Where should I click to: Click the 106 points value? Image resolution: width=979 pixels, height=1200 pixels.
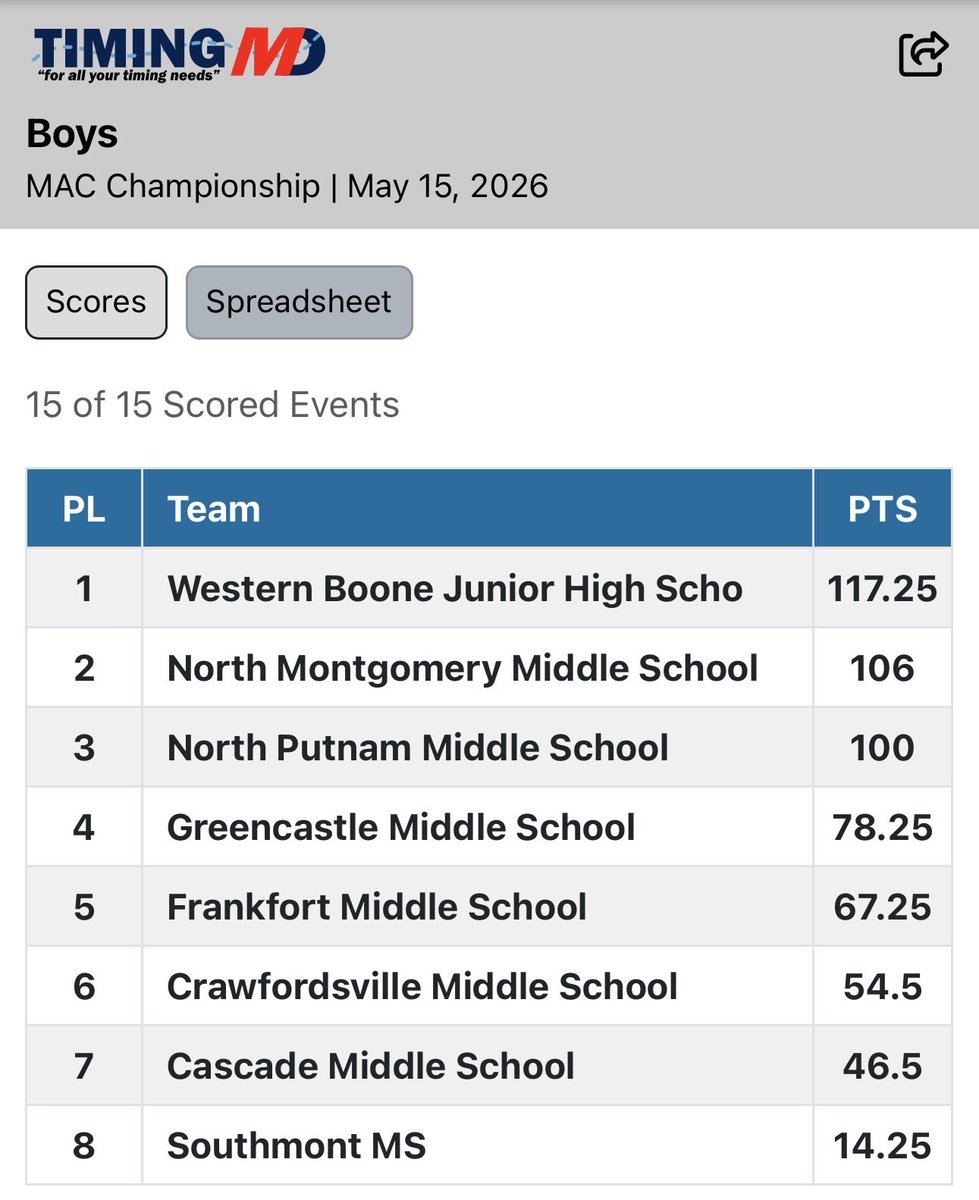[883, 668]
